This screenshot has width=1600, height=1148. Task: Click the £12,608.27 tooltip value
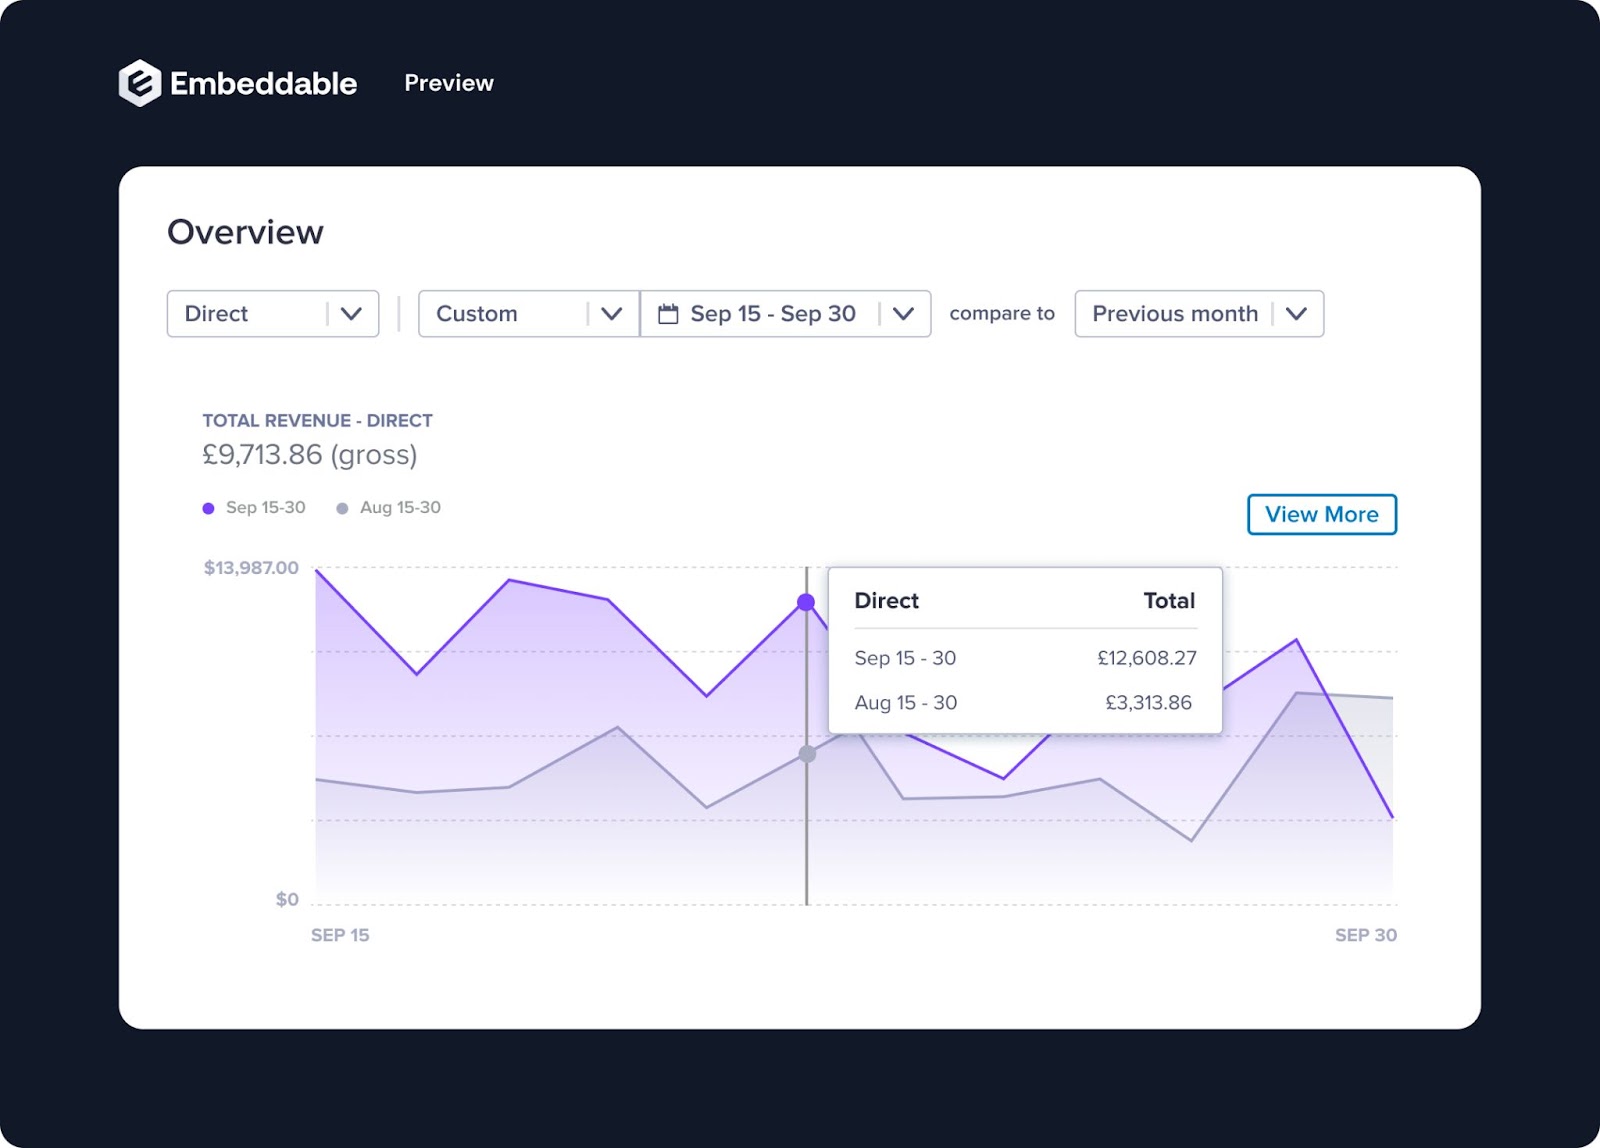click(1147, 658)
